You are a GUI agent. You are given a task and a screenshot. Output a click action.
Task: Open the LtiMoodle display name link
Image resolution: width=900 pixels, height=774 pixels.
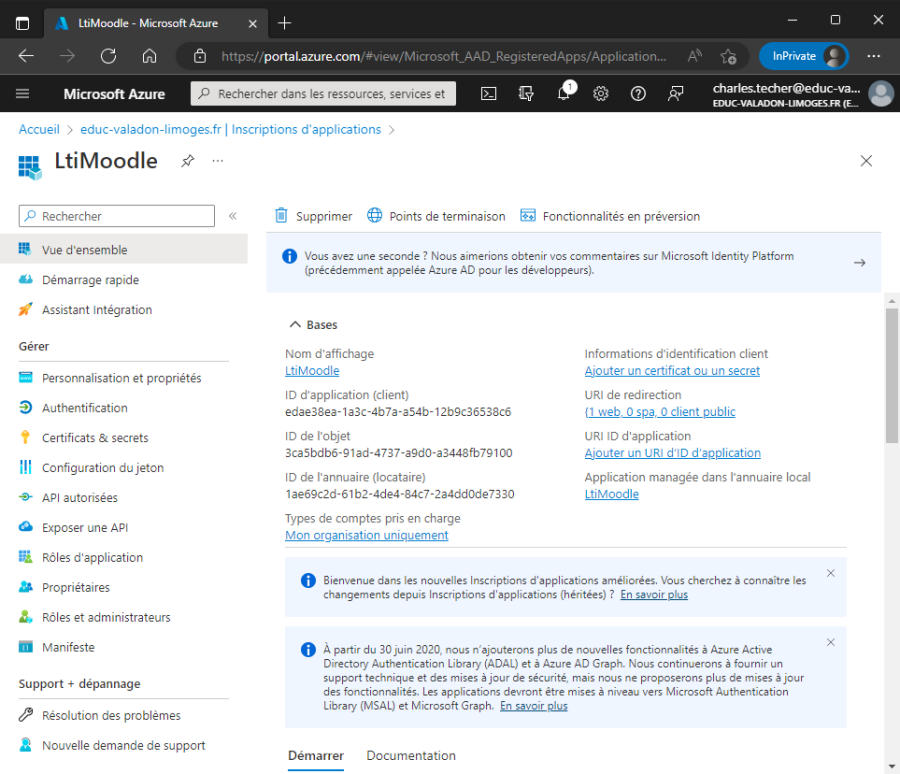(312, 370)
